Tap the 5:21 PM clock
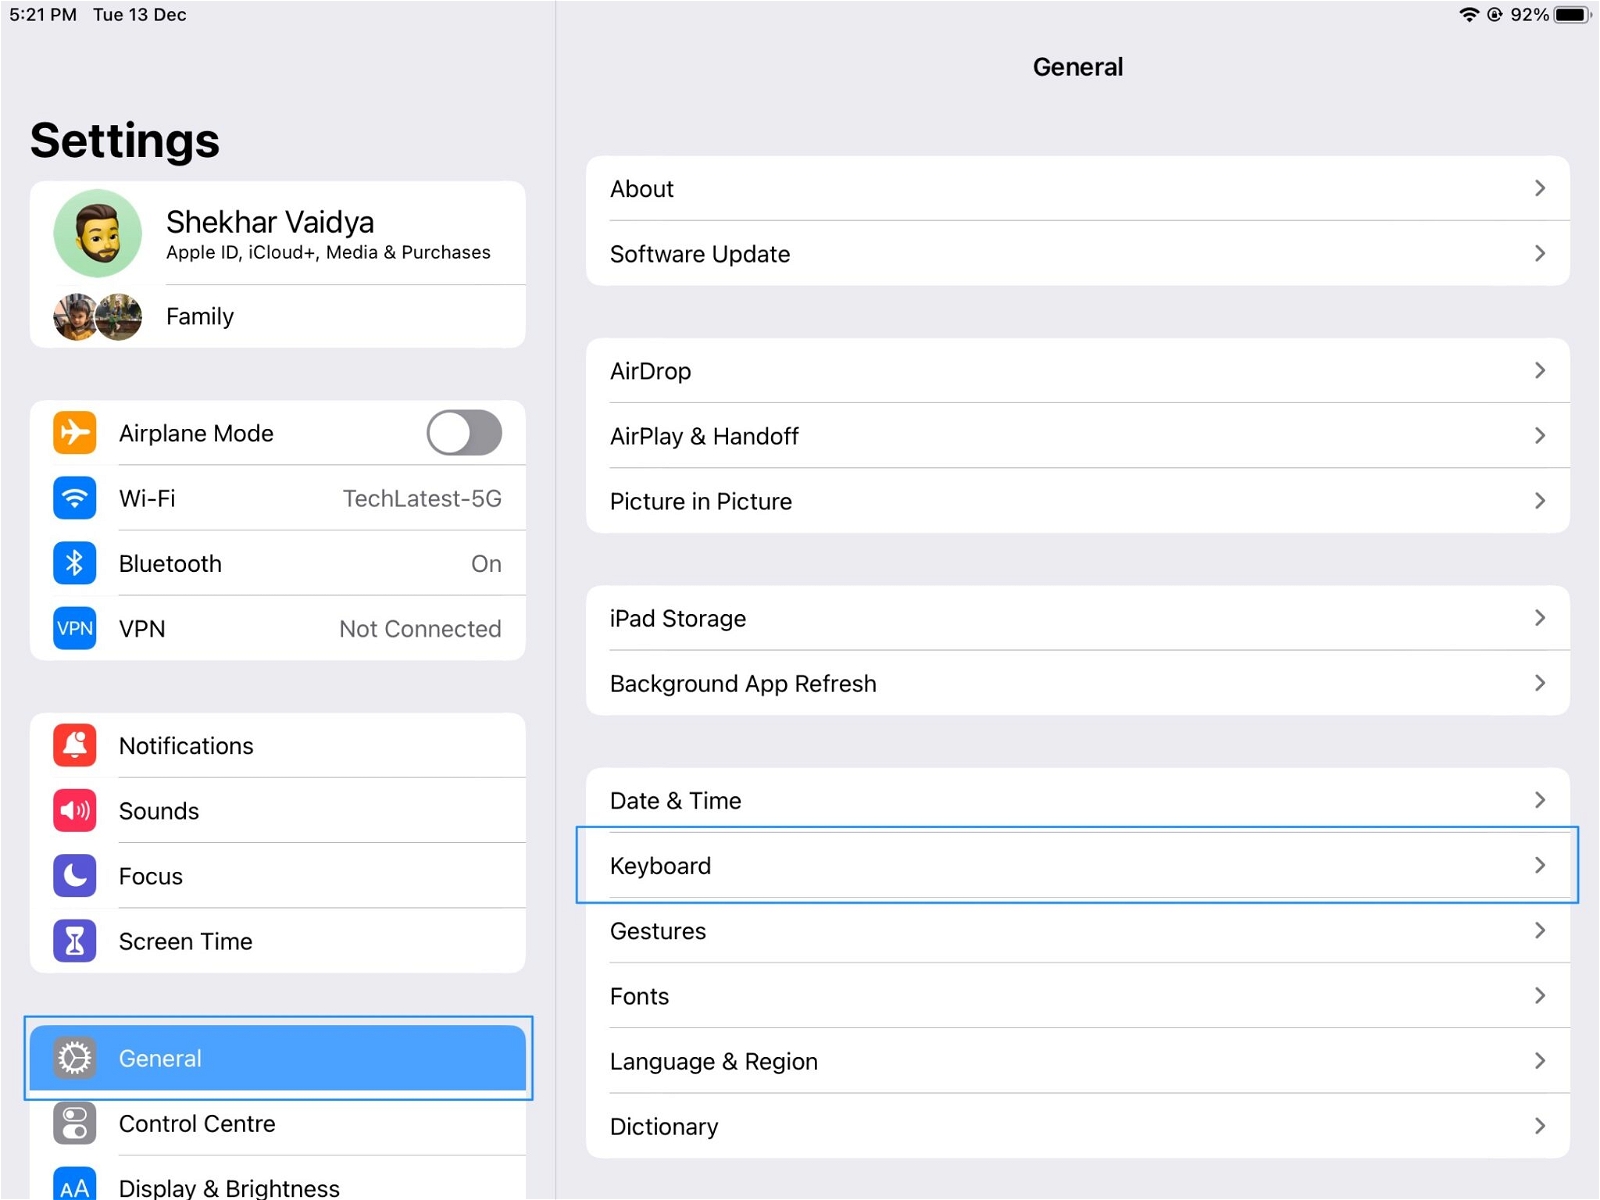The image size is (1600, 1200). 43,15
